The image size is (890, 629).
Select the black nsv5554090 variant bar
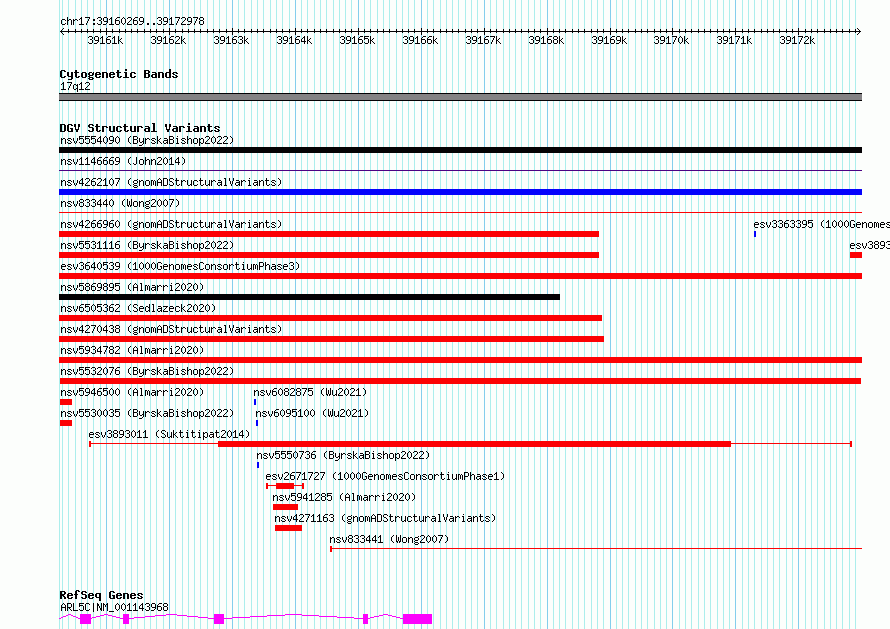click(460, 150)
